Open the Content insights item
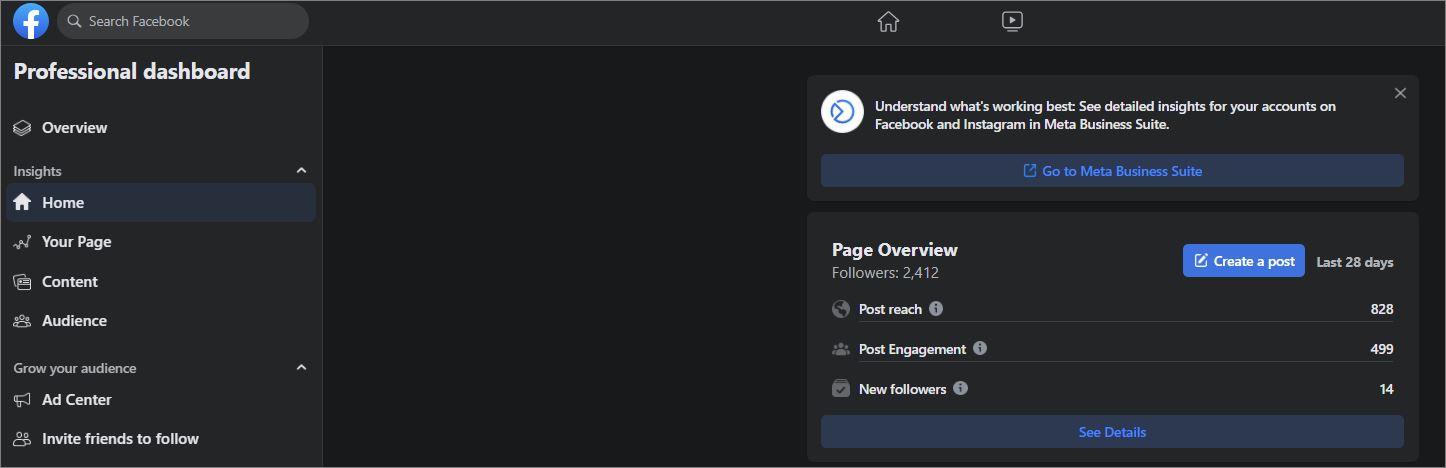This screenshot has width=1446, height=468. (x=161, y=282)
